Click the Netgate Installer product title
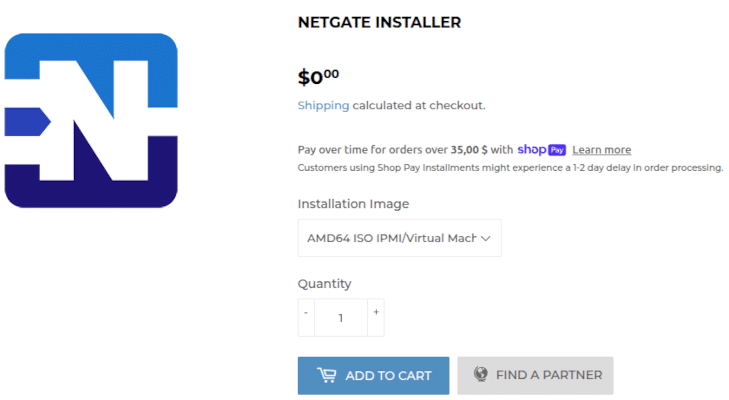 [379, 22]
